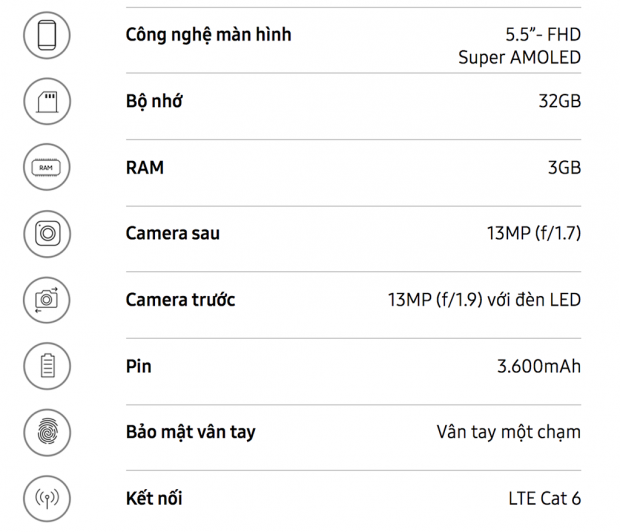Click the battery icon

[47, 366]
